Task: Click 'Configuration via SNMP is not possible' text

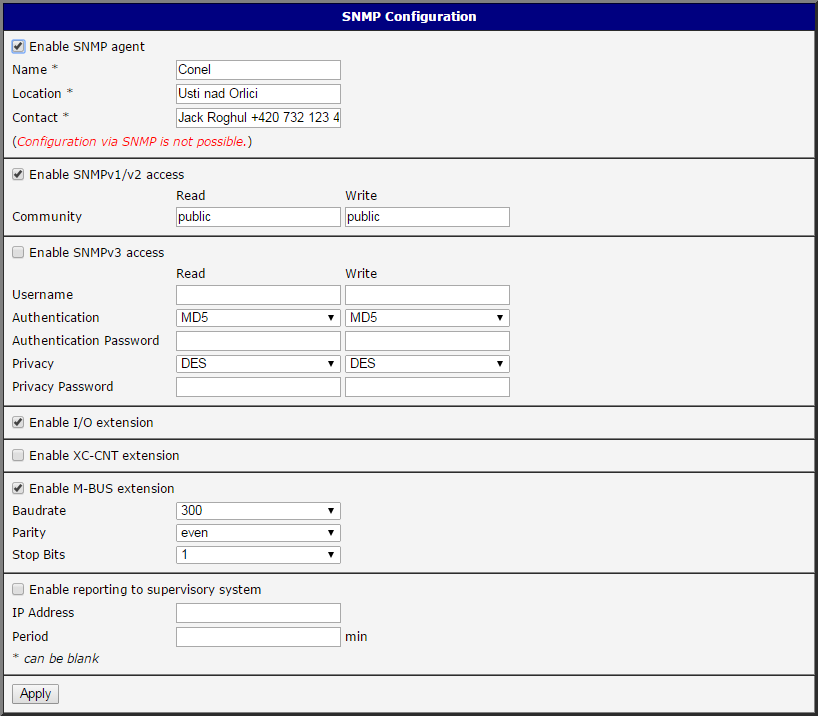Action: click(132, 141)
